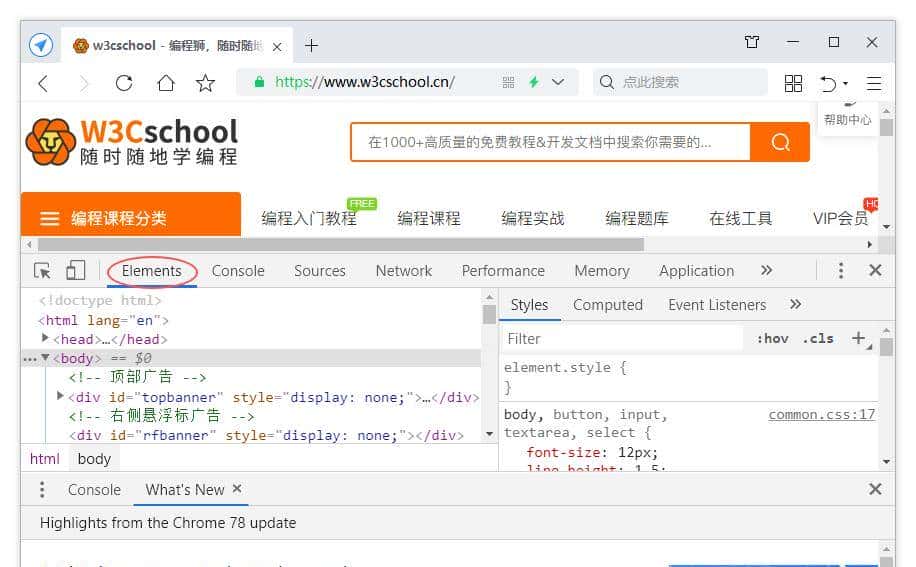The image size is (916, 567).
Task: Collapse the body element node
Action: [x=45, y=357]
